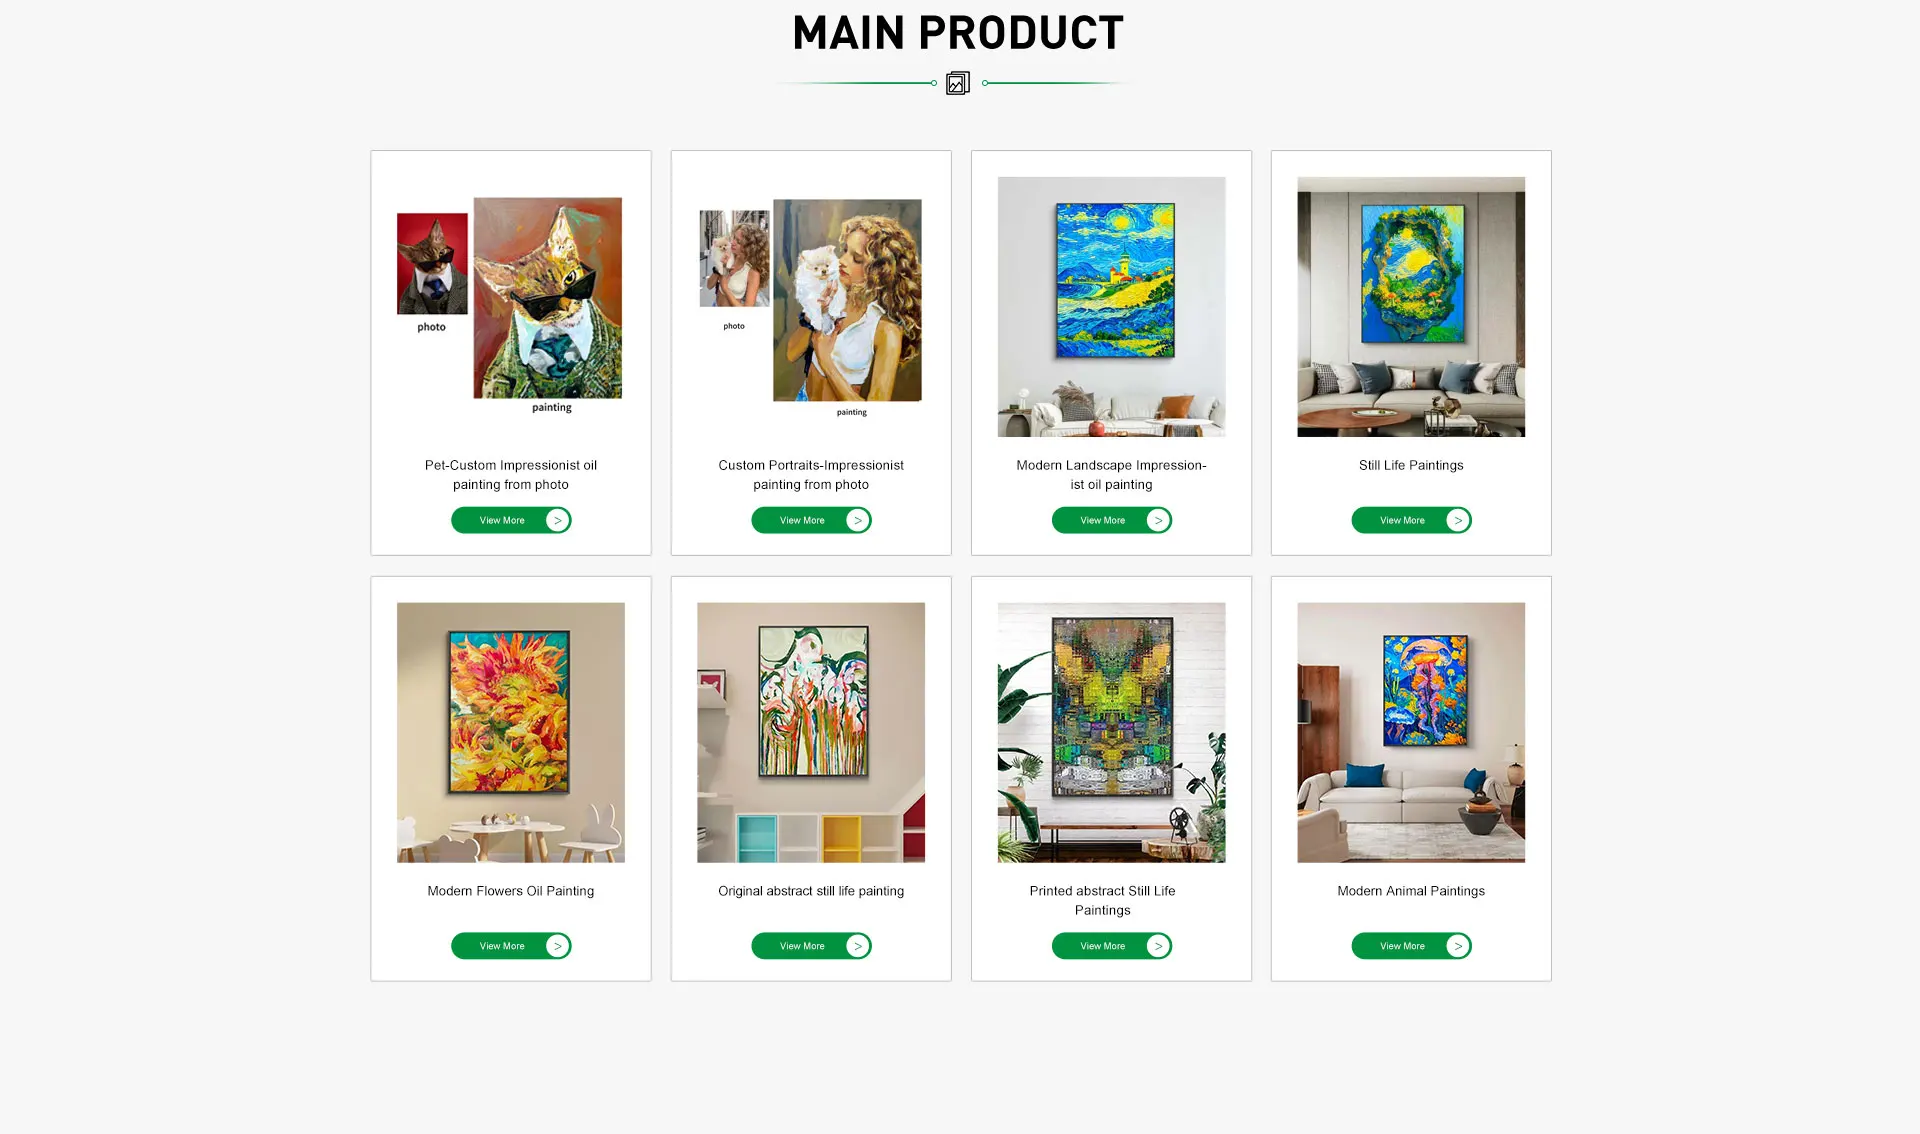Click arrow circle on Original abstract View More
The height and width of the screenshot is (1134, 1920).
click(x=857, y=946)
